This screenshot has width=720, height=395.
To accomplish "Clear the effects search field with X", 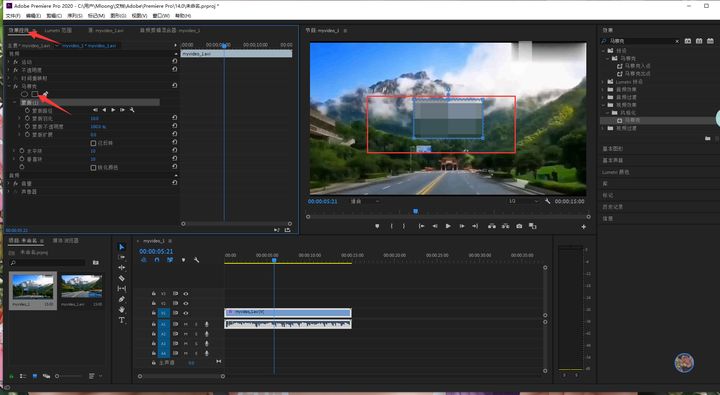I will pyautogui.click(x=677, y=41).
